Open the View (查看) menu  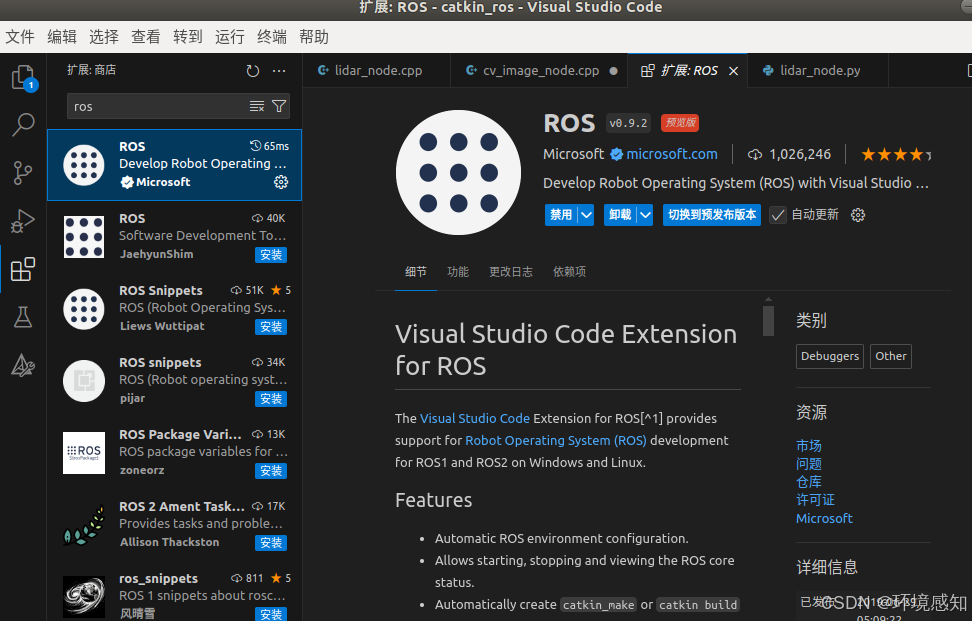click(146, 37)
